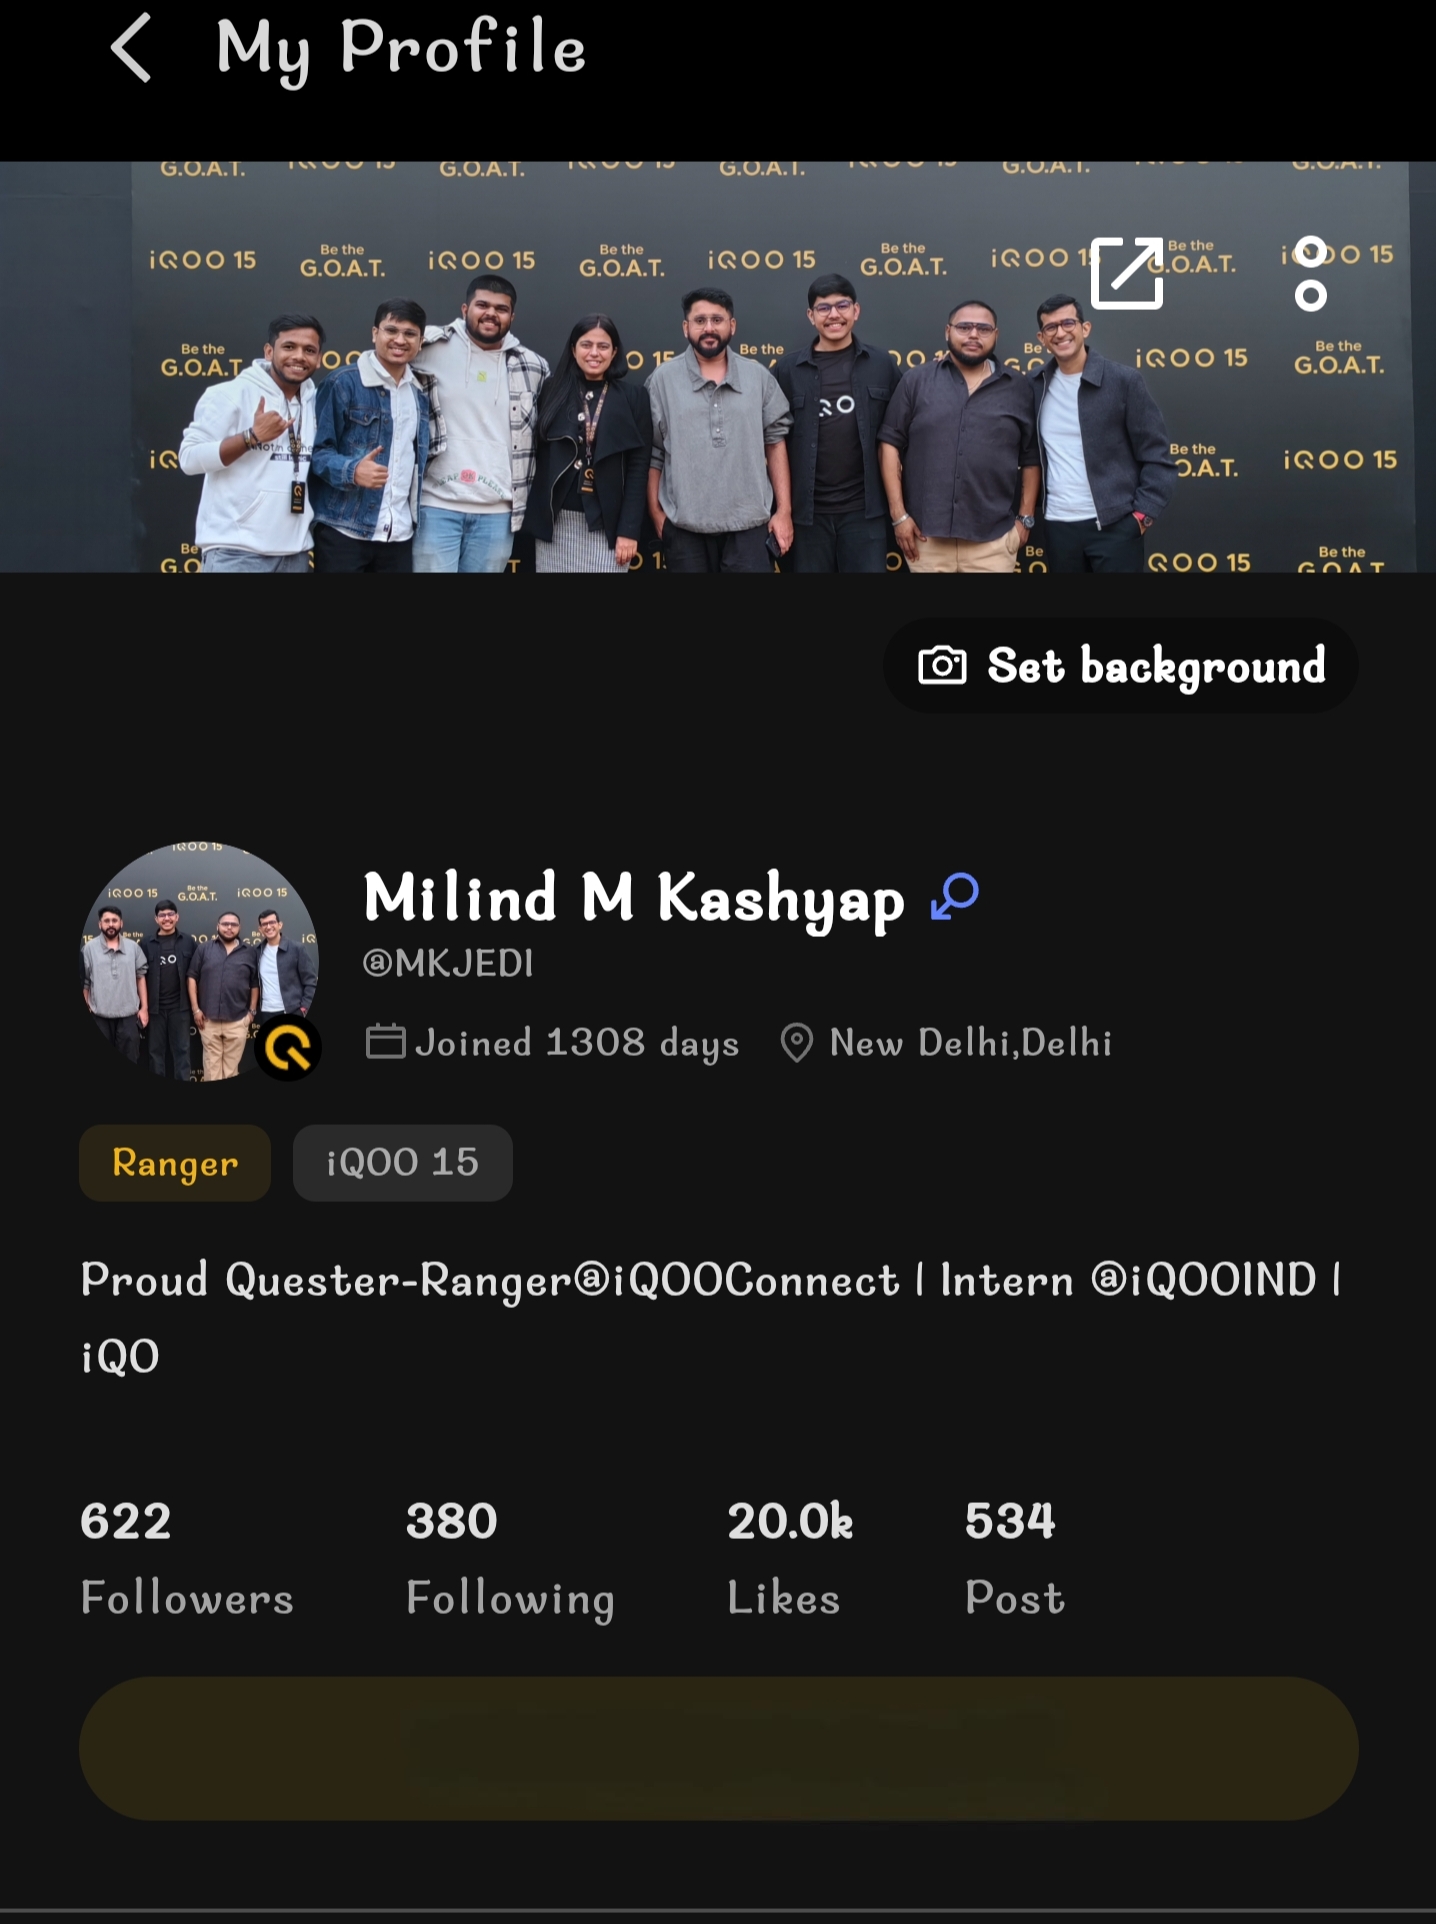Open the 622 Followers list
Viewport: 1436px width, 1924px height.
(186, 1557)
